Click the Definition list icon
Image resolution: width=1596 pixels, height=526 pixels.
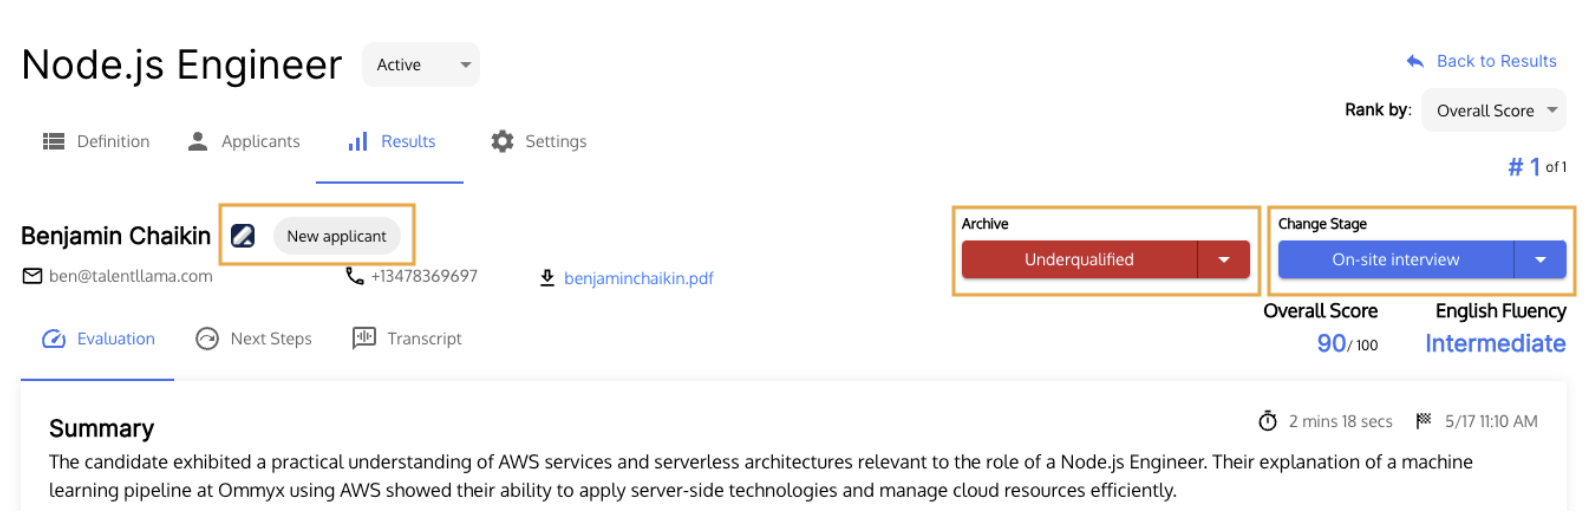click(x=54, y=142)
